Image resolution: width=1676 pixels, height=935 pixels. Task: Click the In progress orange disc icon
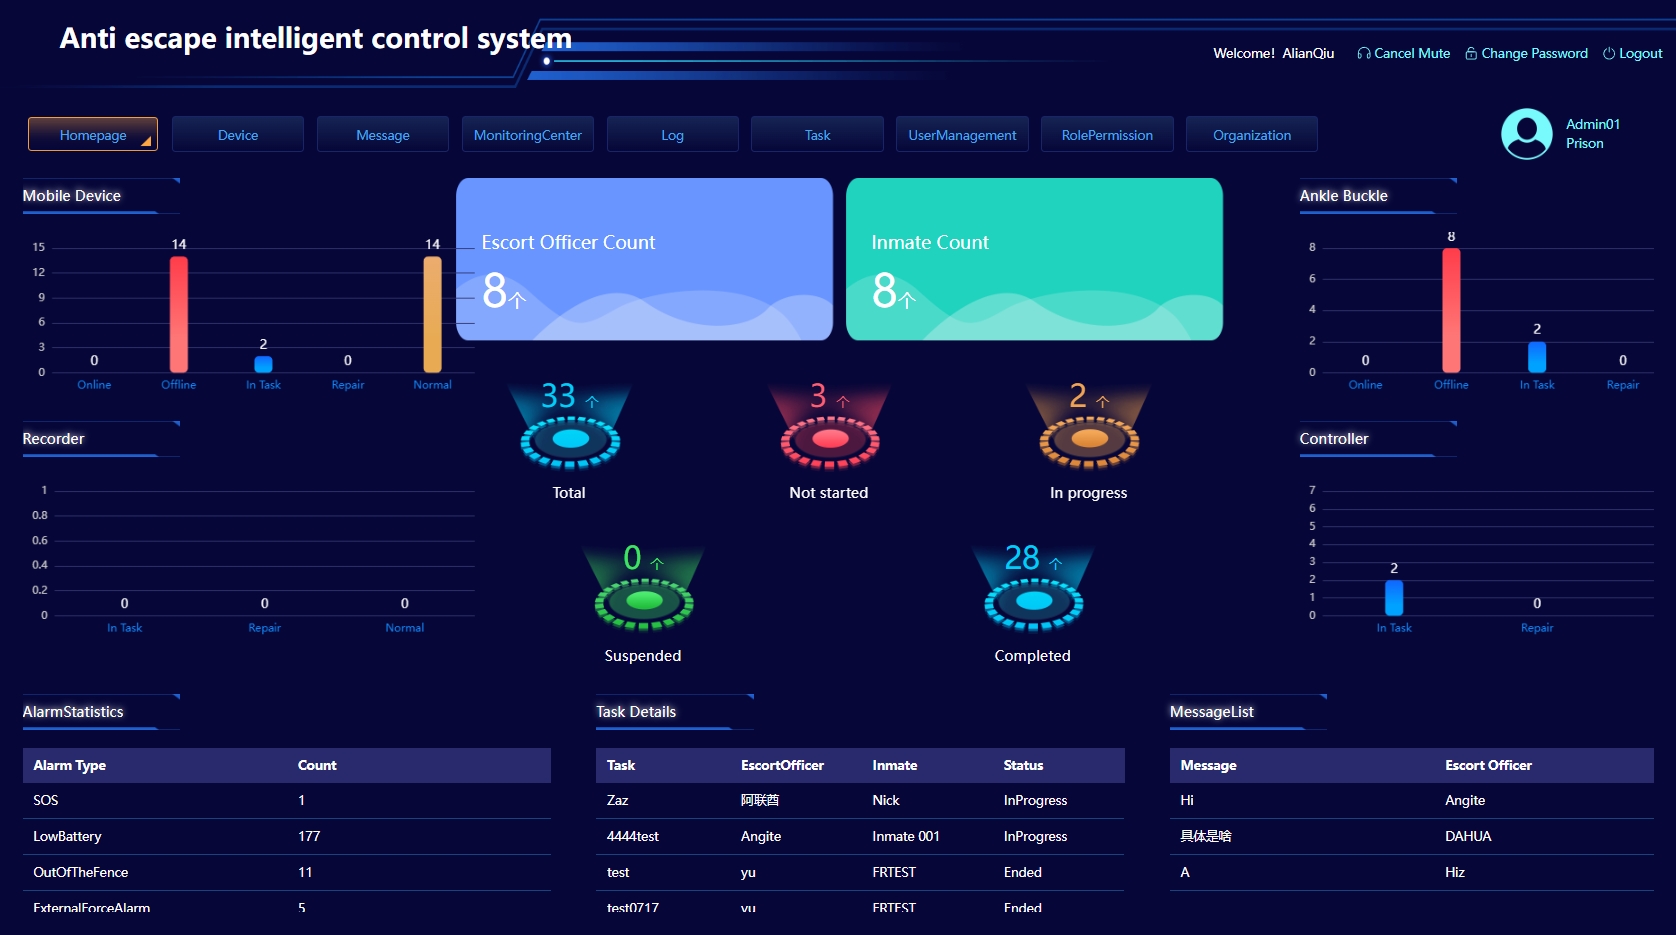pyautogui.click(x=1089, y=440)
